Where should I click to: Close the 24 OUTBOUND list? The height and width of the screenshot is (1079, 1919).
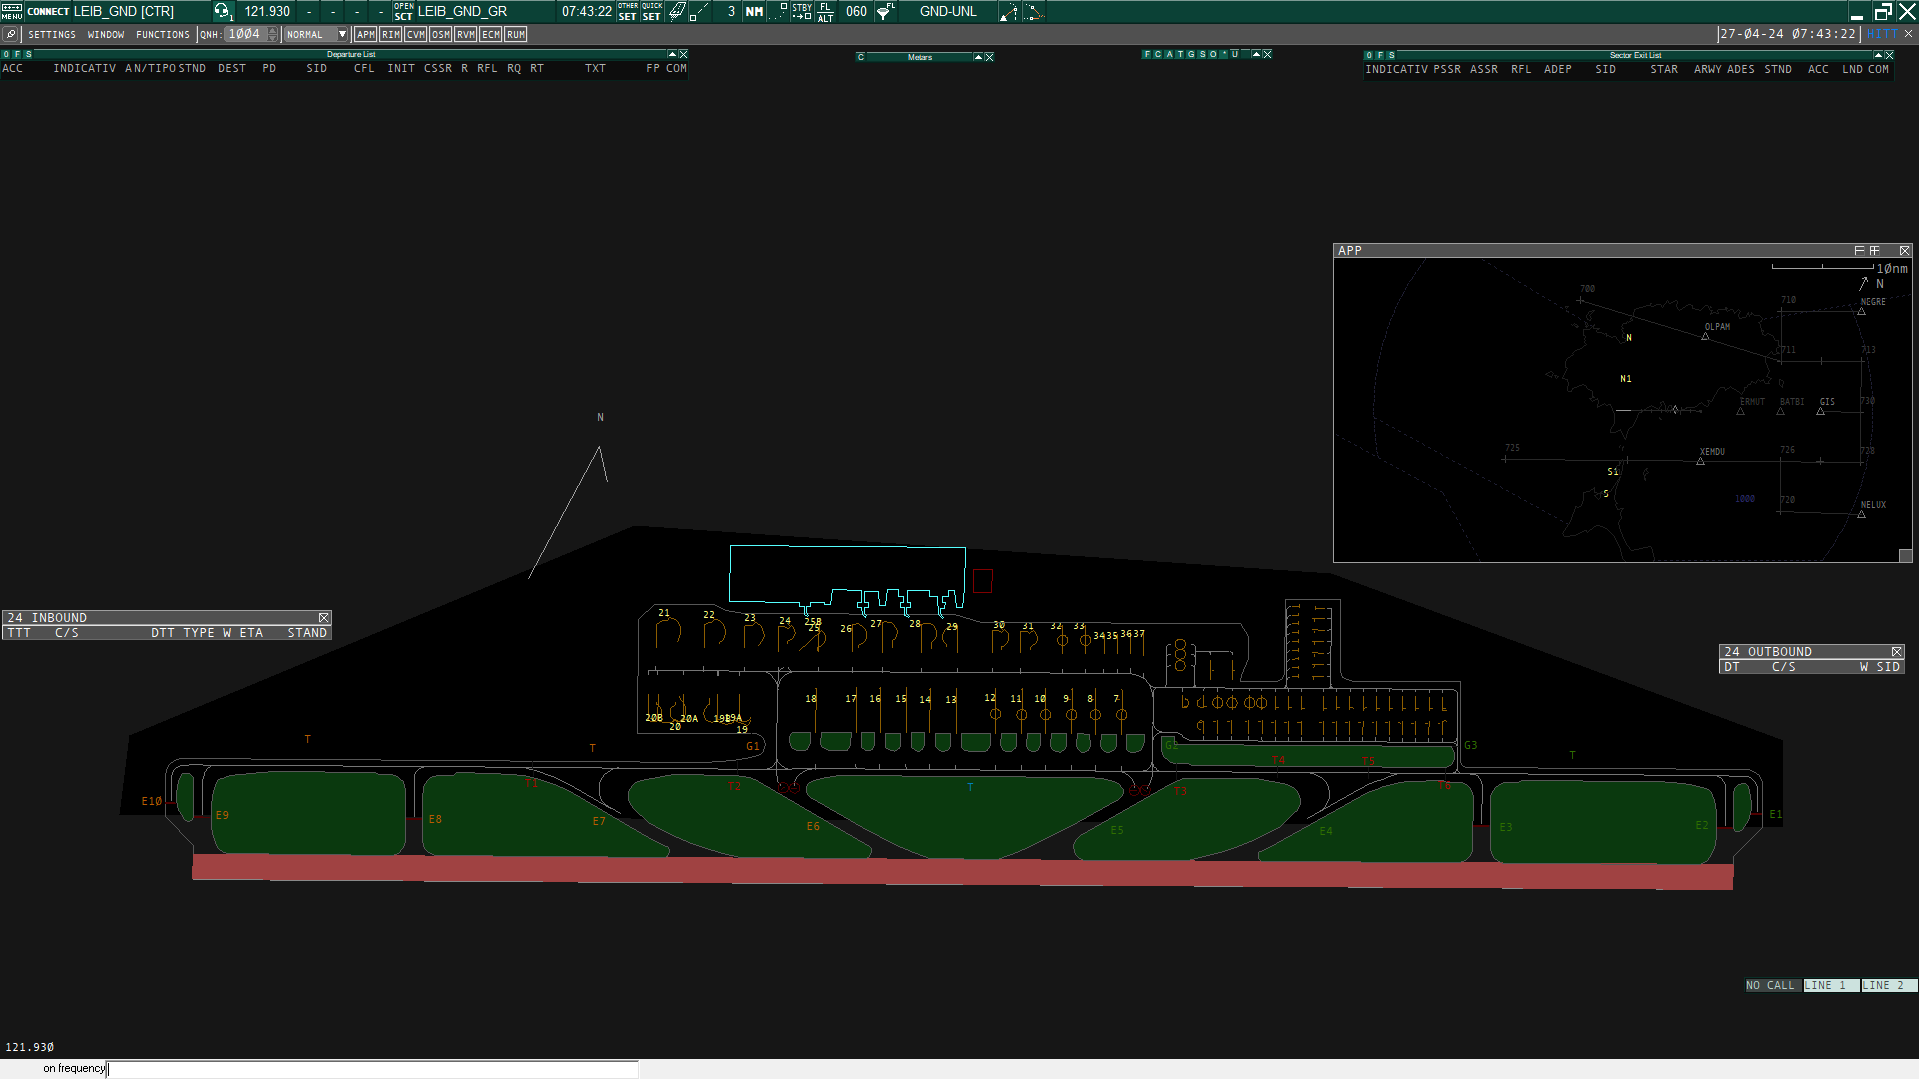[1896, 652]
